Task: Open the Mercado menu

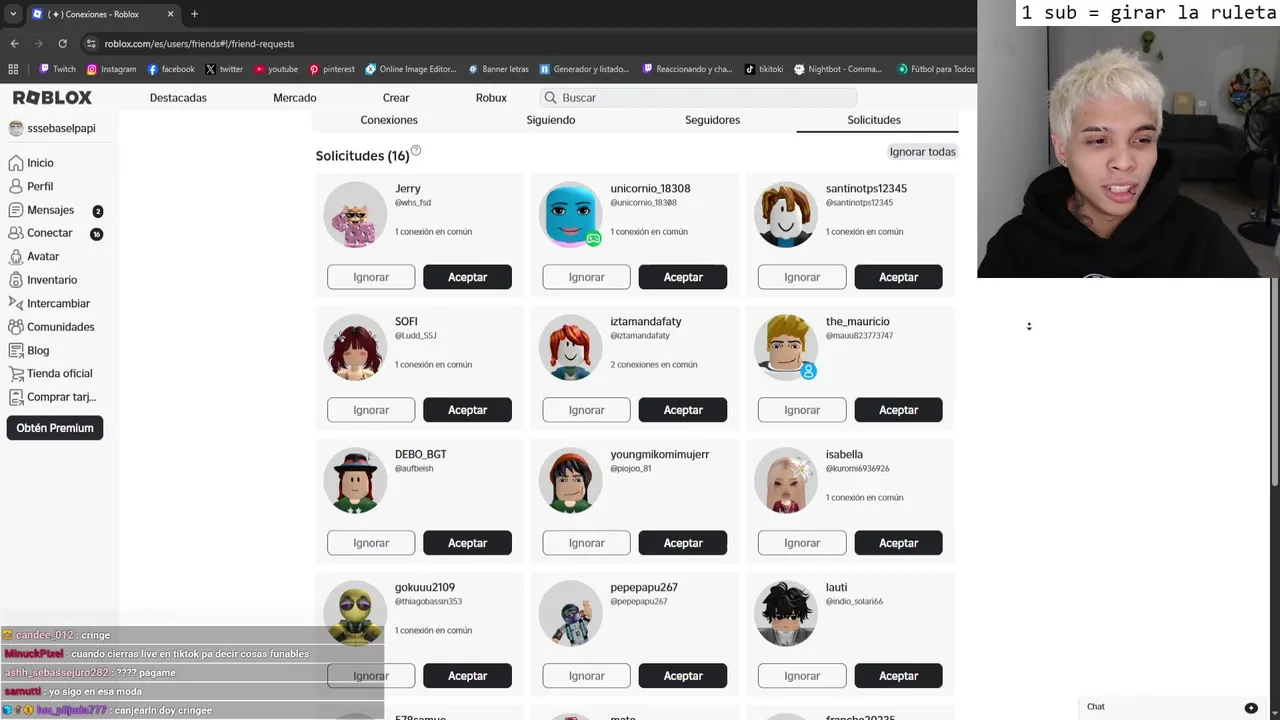Action: coord(295,97)
